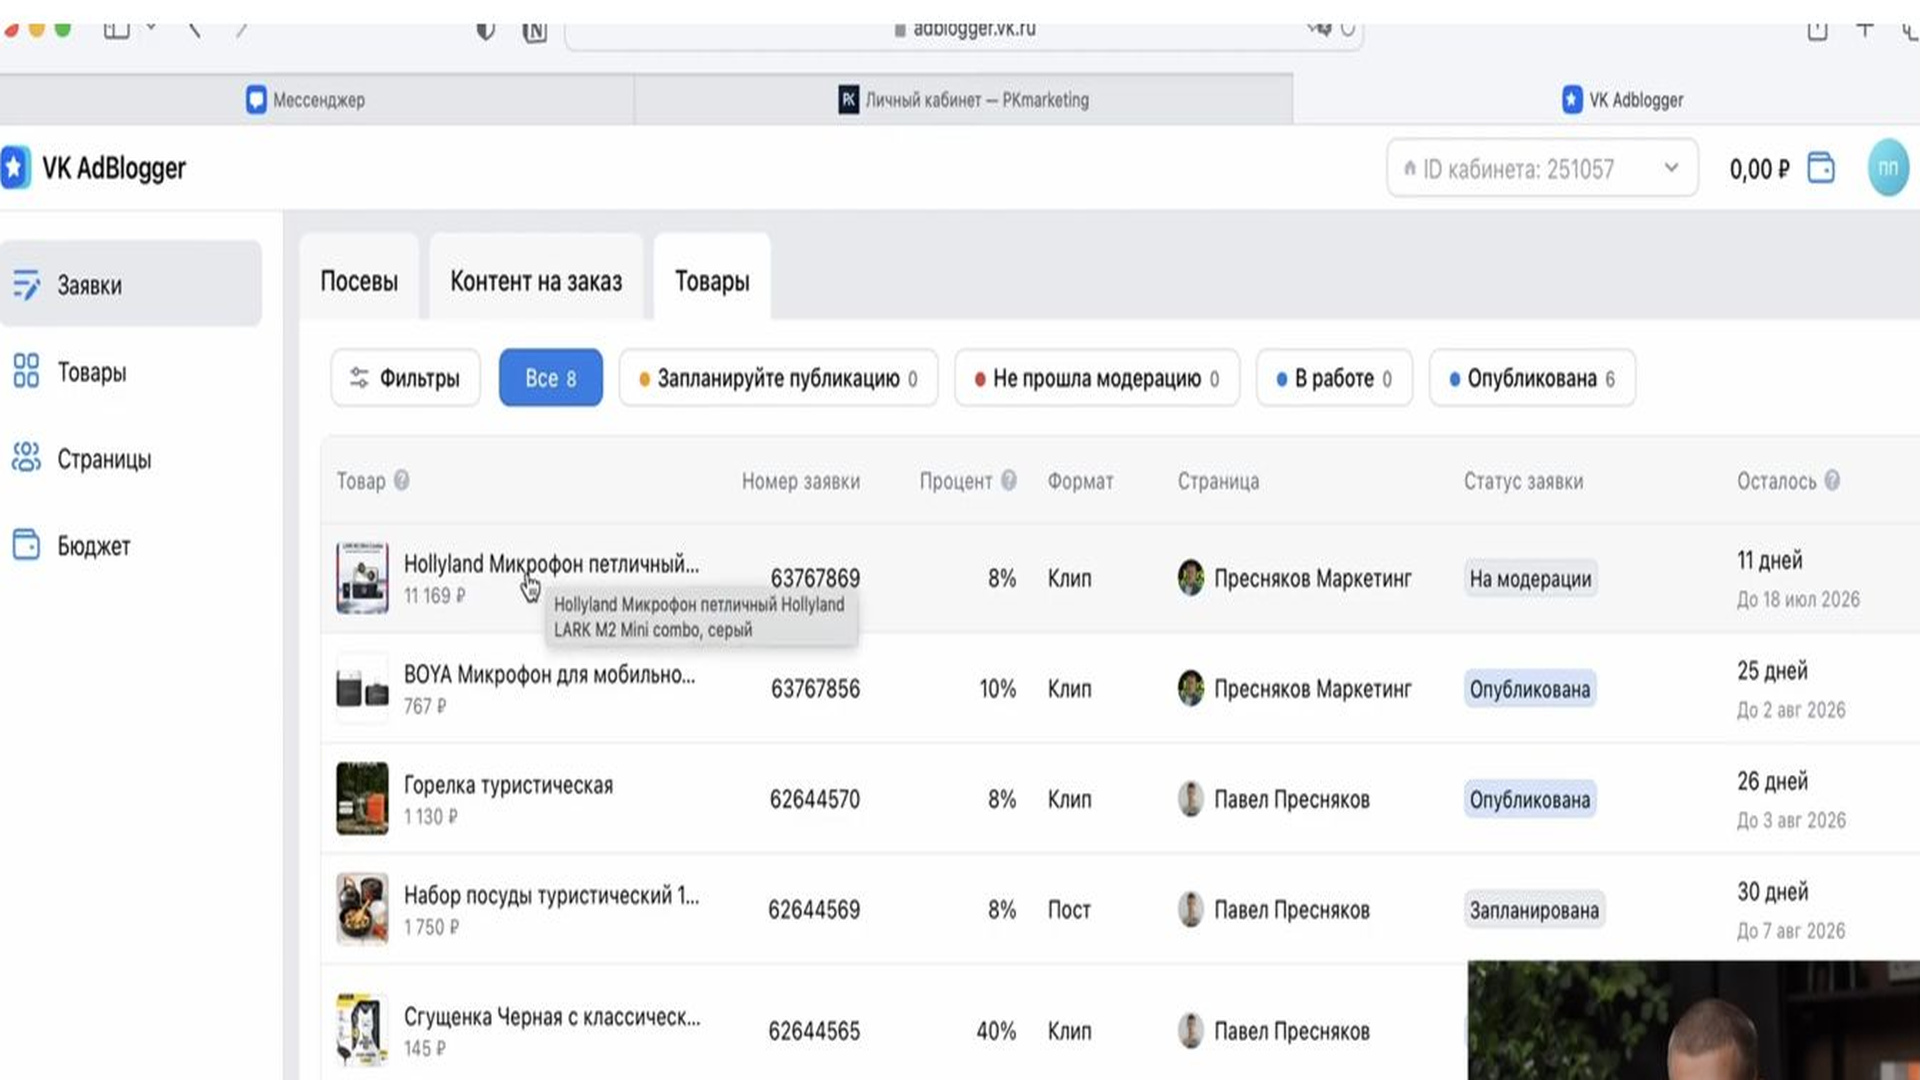Click the browser address bar
1920x1080 pixels.
(x=965, y=30)
